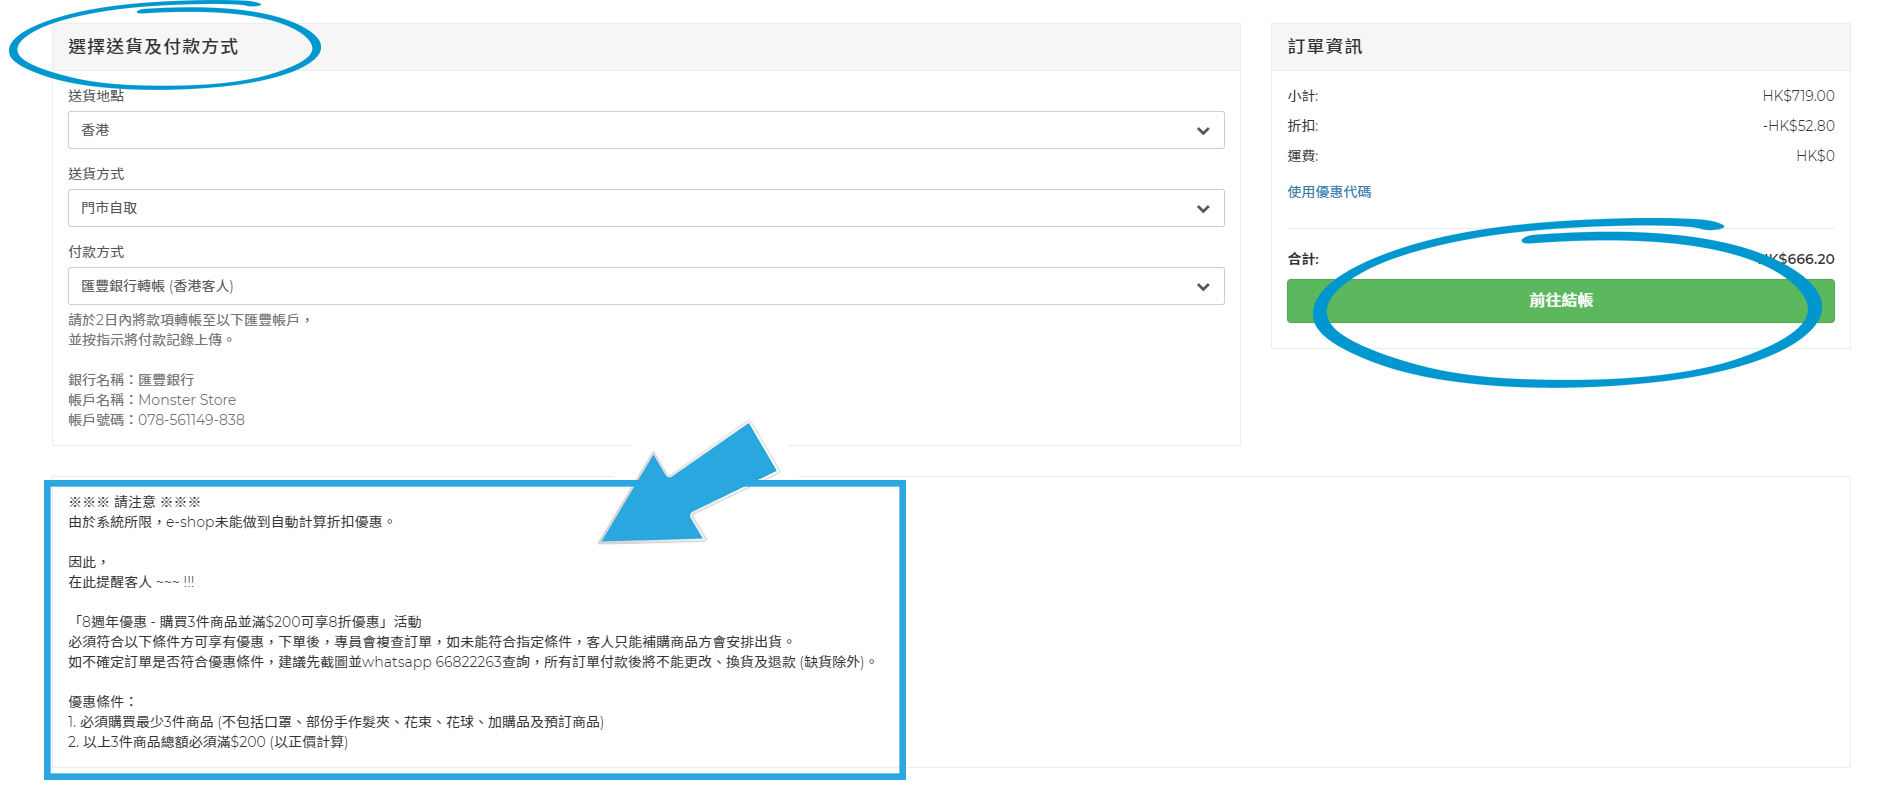Click the shipping fee amount HK$0
This screenshot has height=800, width=1900.
click(x=1815, y=156)
